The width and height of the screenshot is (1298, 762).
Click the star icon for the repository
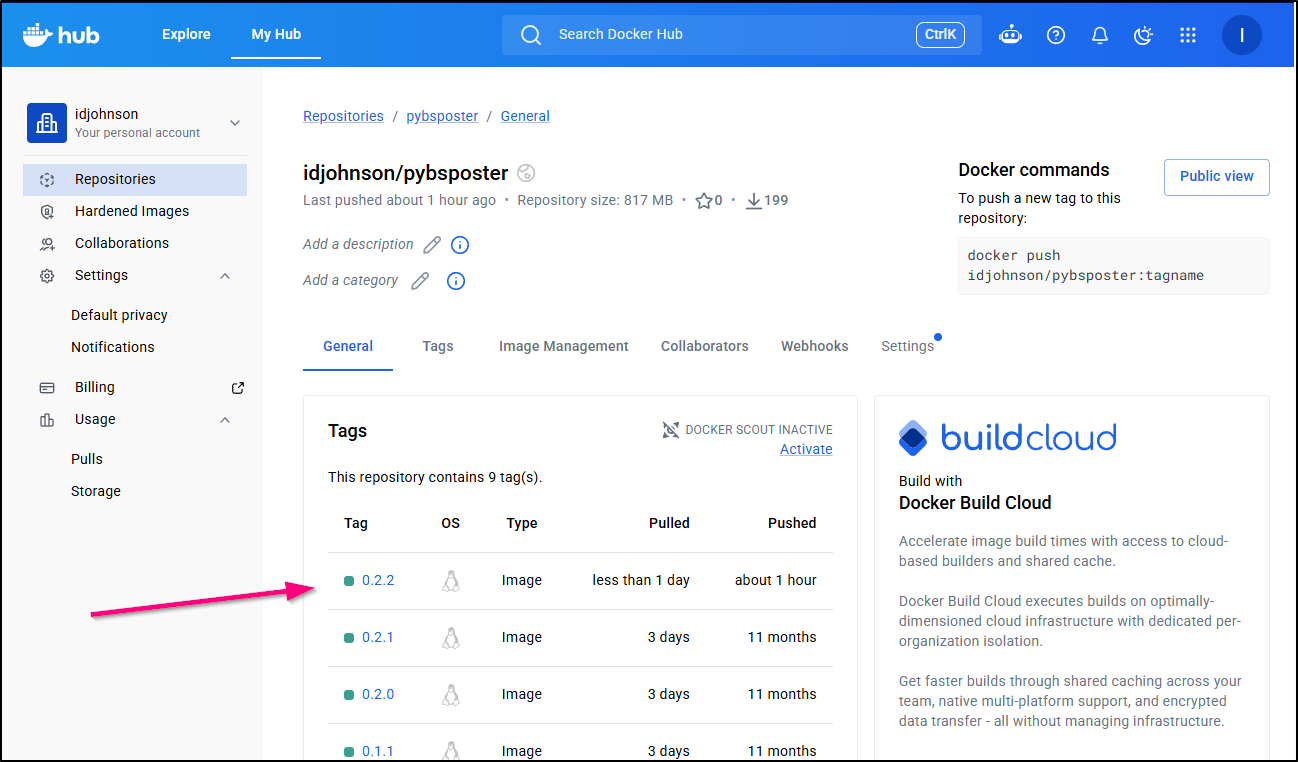(x=704, y=201)
